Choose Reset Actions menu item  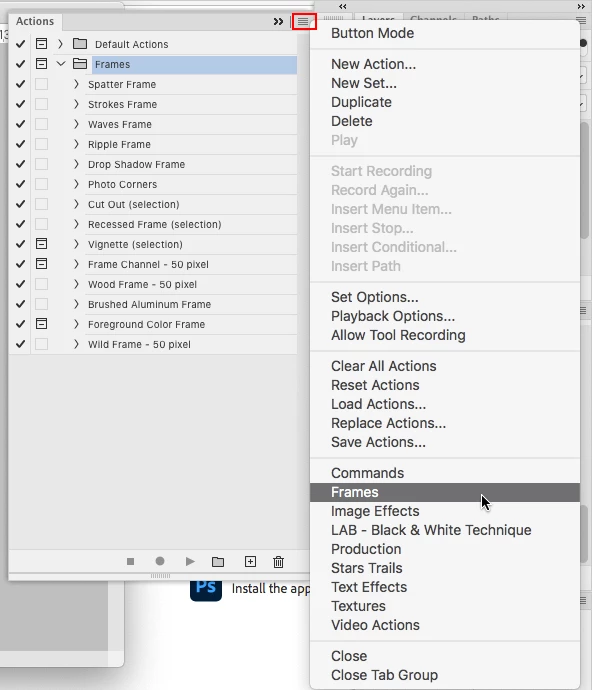[x=445, y=385]
